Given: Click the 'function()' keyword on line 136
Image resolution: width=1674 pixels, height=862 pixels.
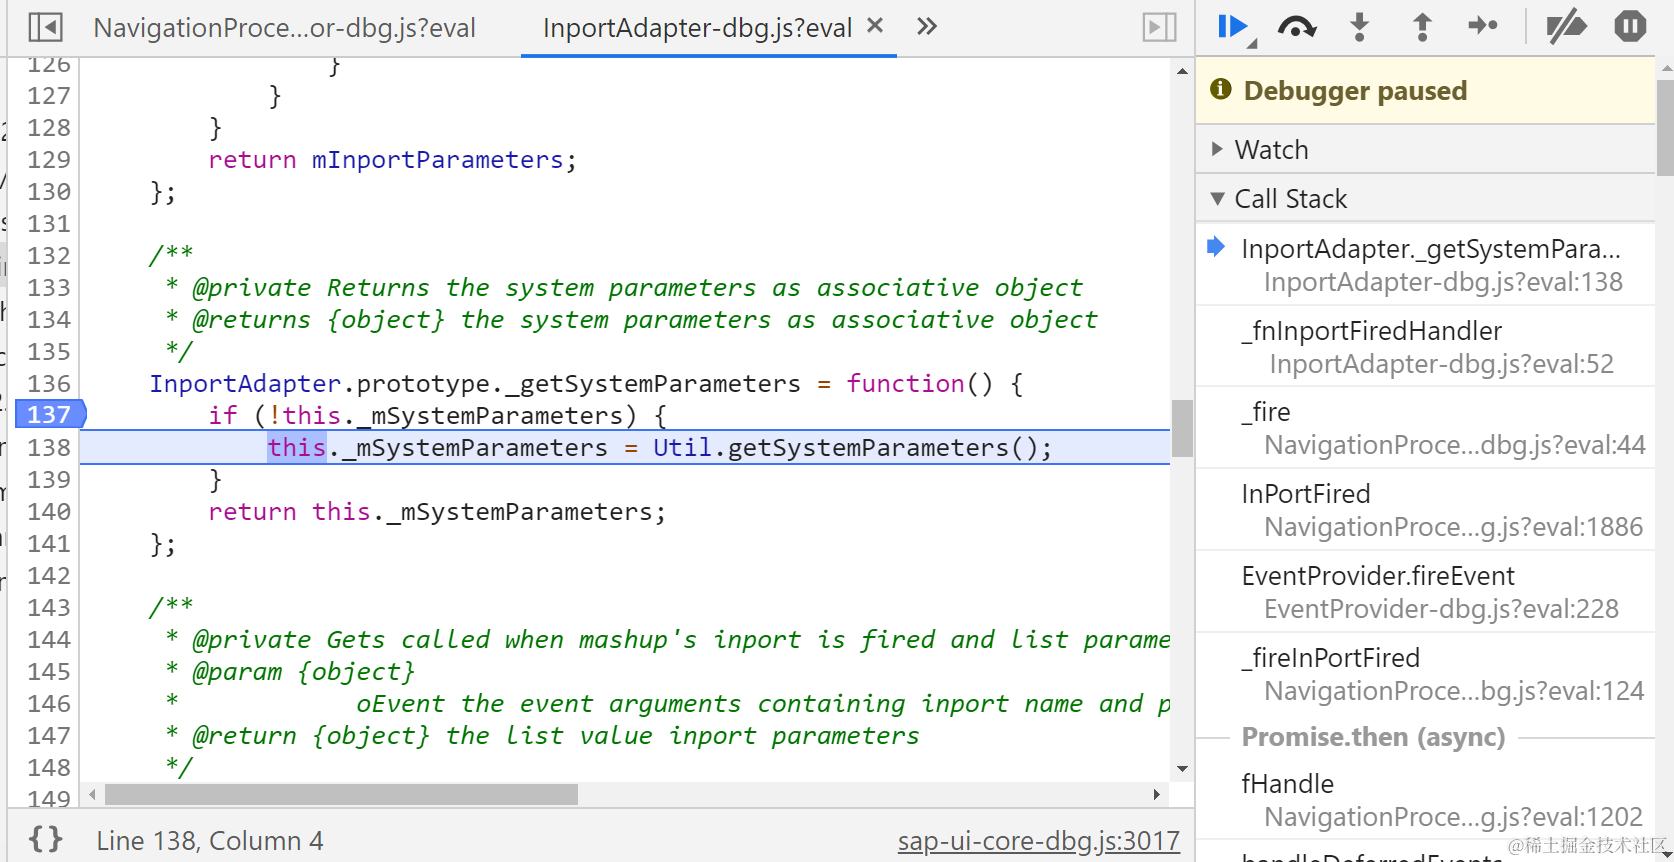Looking at the screenshot, I should pyautogui.click(x=920, y=383).
